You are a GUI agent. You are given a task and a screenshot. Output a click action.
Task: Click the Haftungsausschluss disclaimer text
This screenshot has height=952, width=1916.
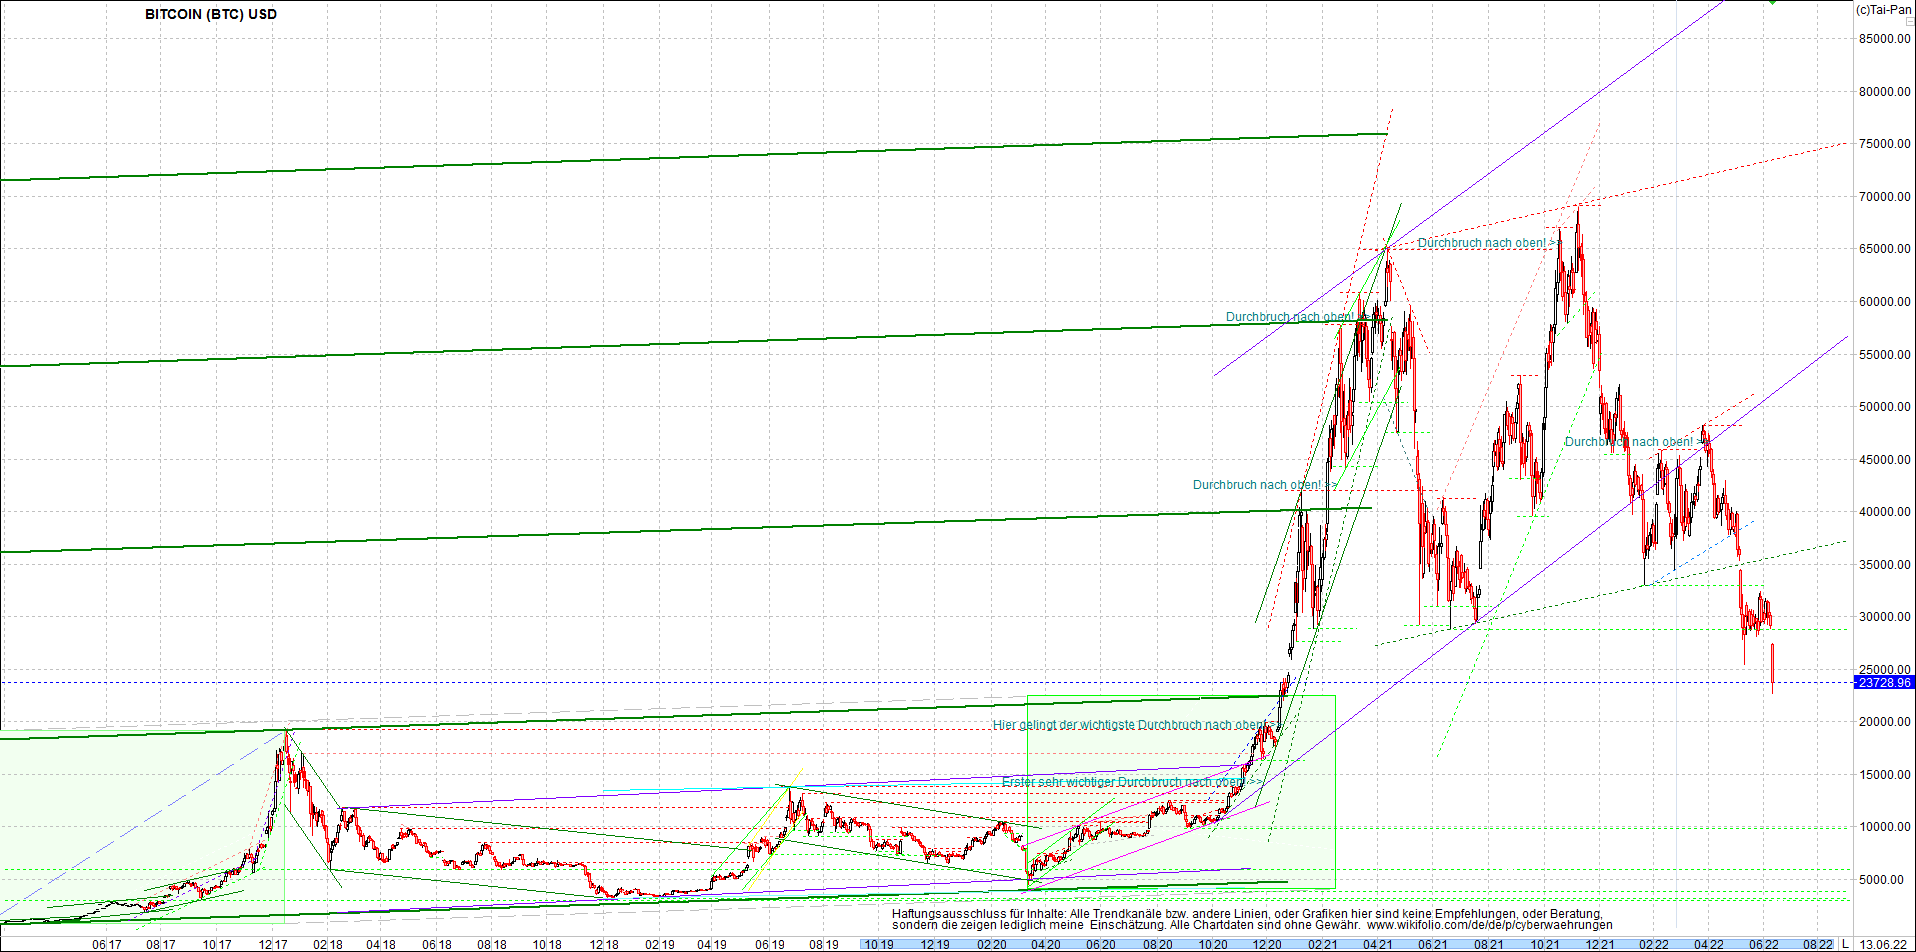coord(1246,919)
